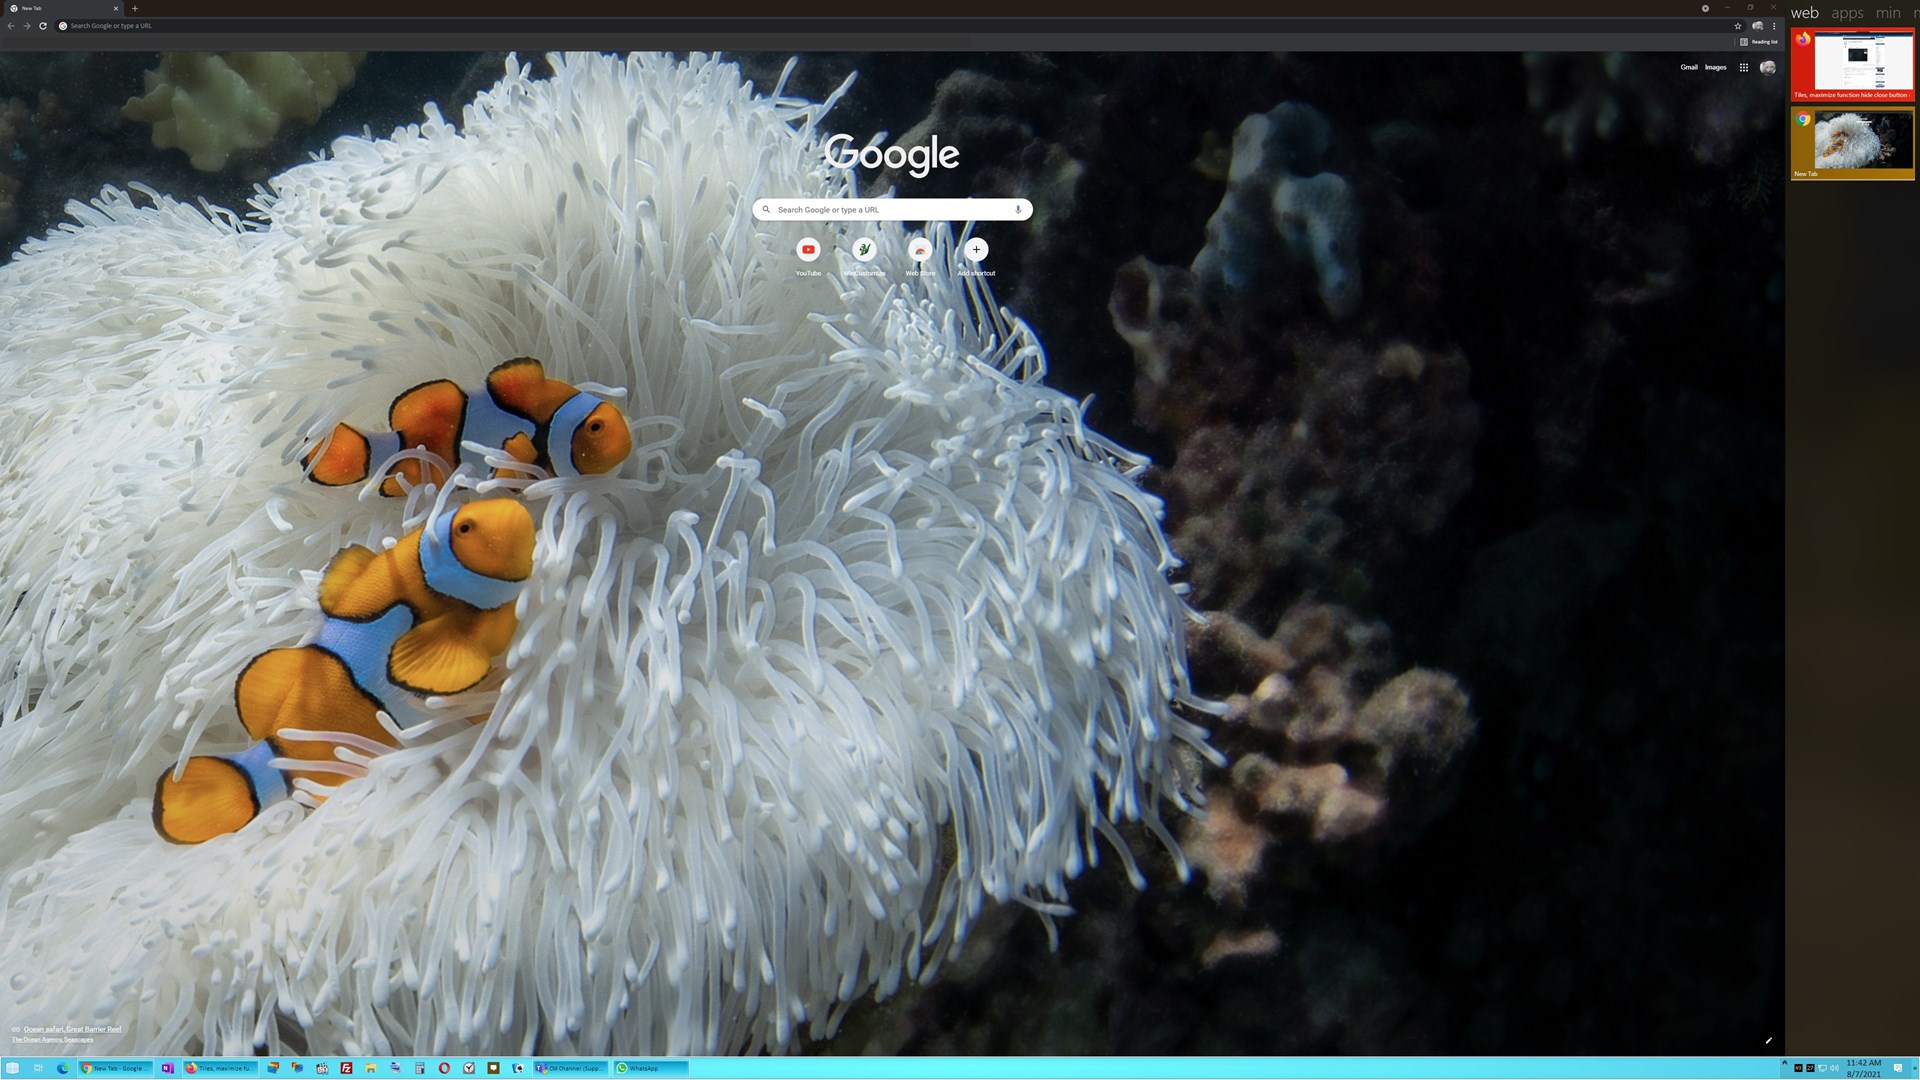This screenshot has width=1920, height=1080.
Task: Bookmark this page with star icon
Action: [1737, 26]
